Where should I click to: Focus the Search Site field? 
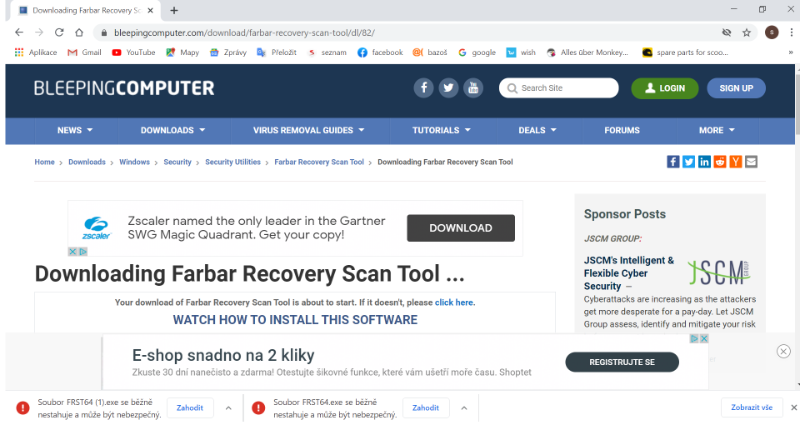(559, 88)
